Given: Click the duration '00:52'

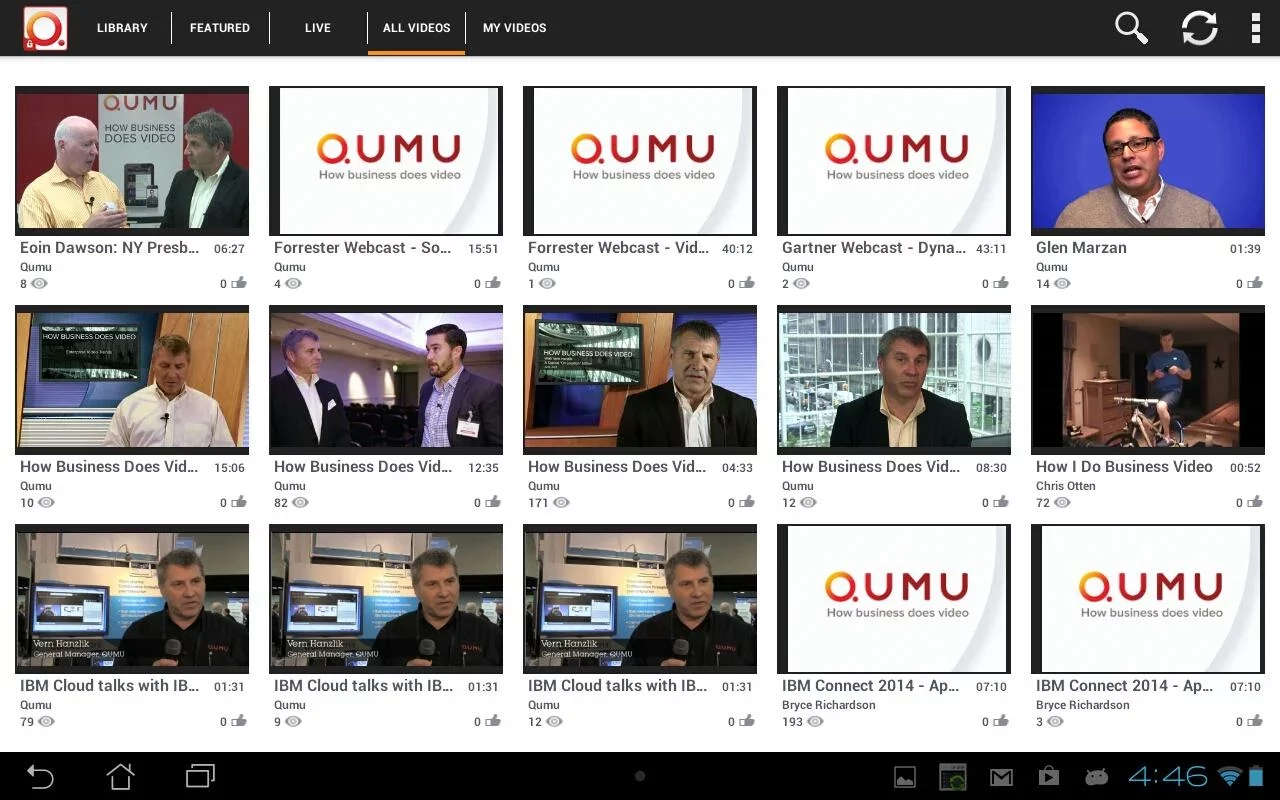Looking at the screenshot, I should pos(1245,468).
